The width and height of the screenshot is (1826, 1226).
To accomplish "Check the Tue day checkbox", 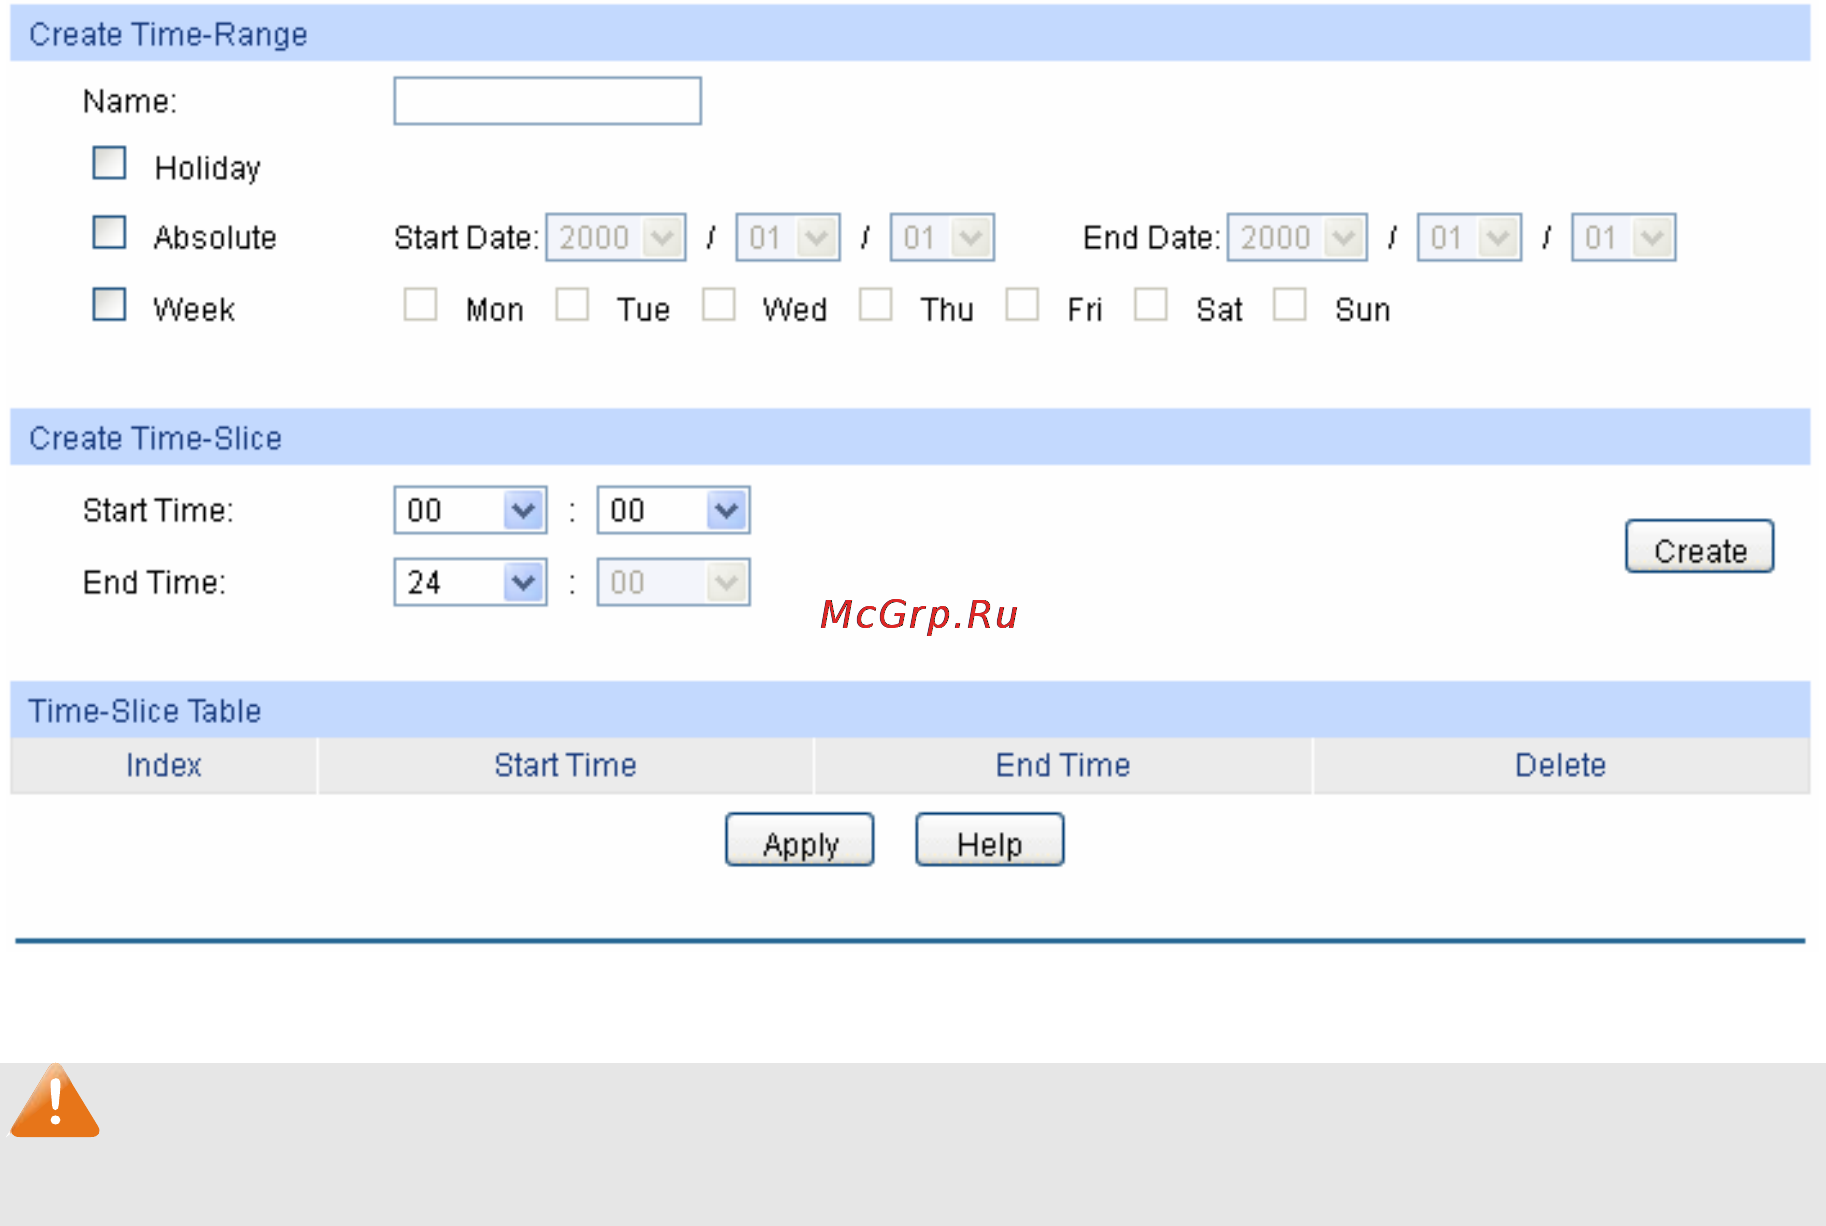I will click(x=572, y=304).
